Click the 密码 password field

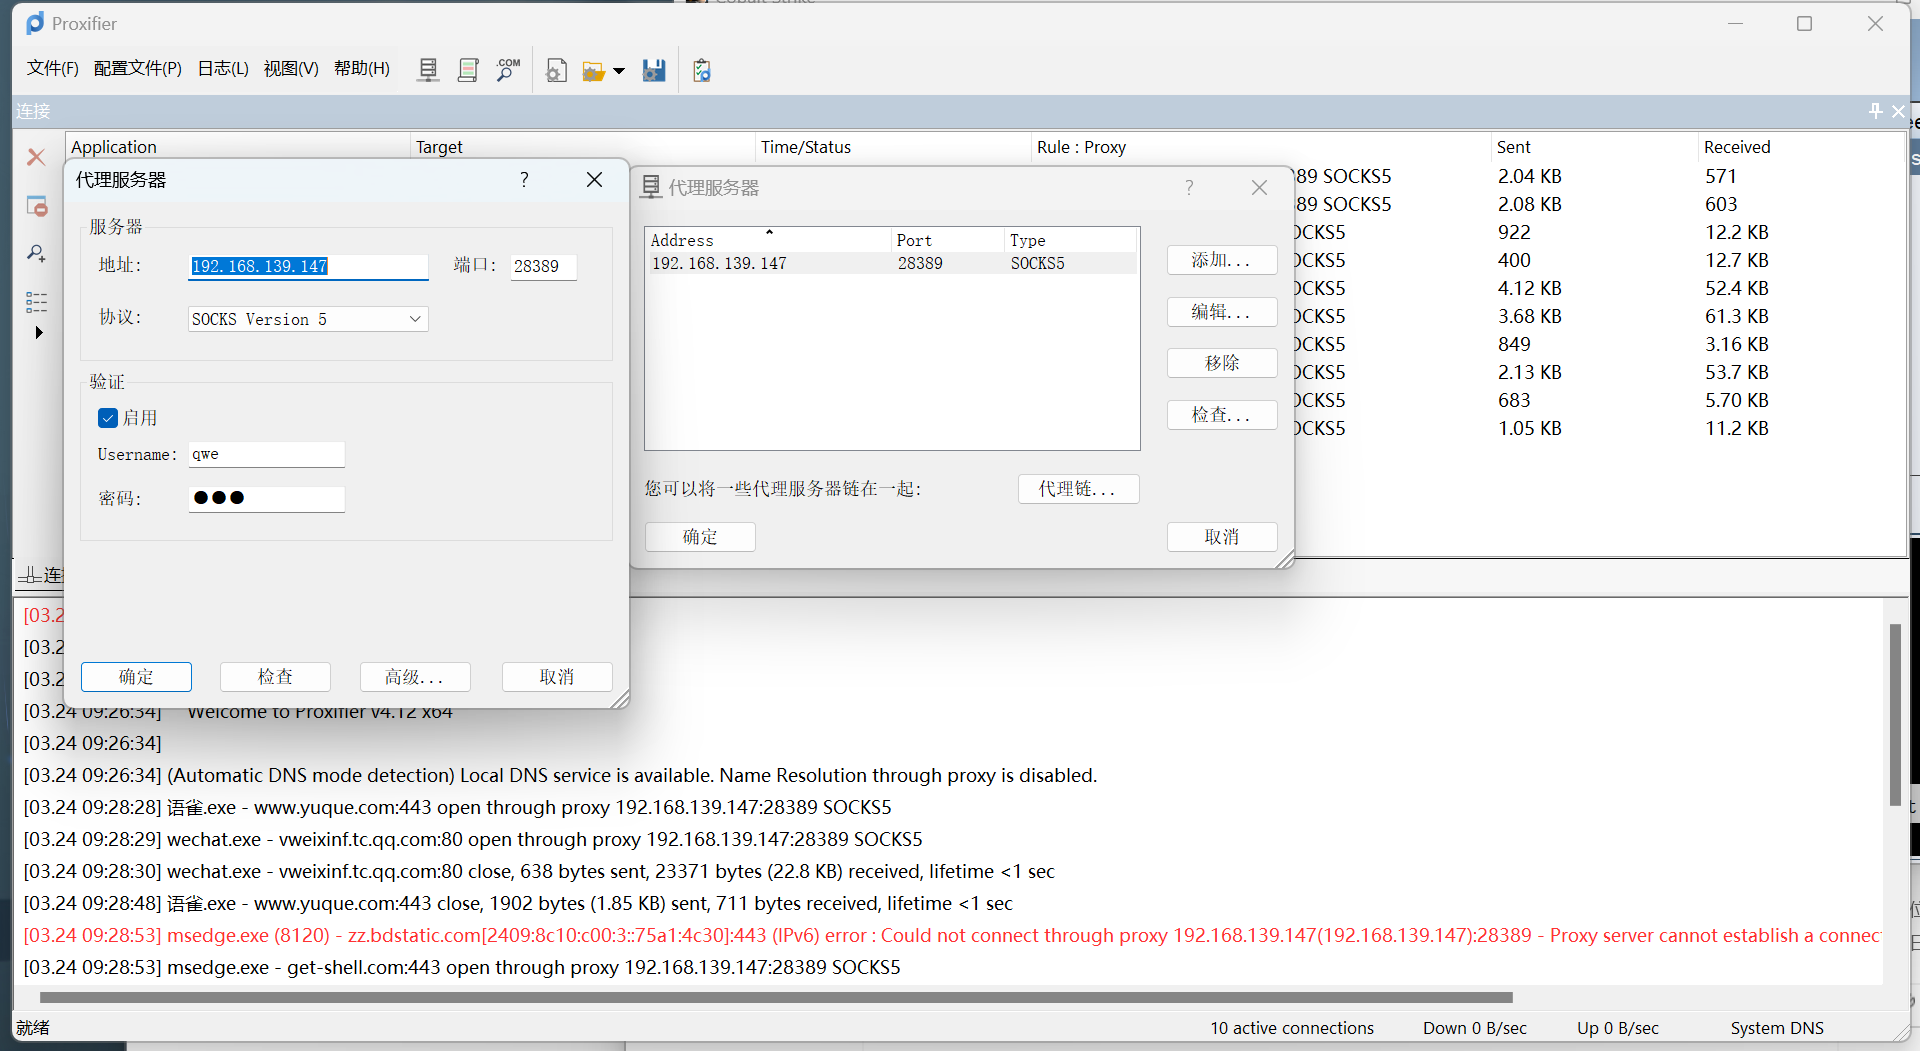point(266,498)
